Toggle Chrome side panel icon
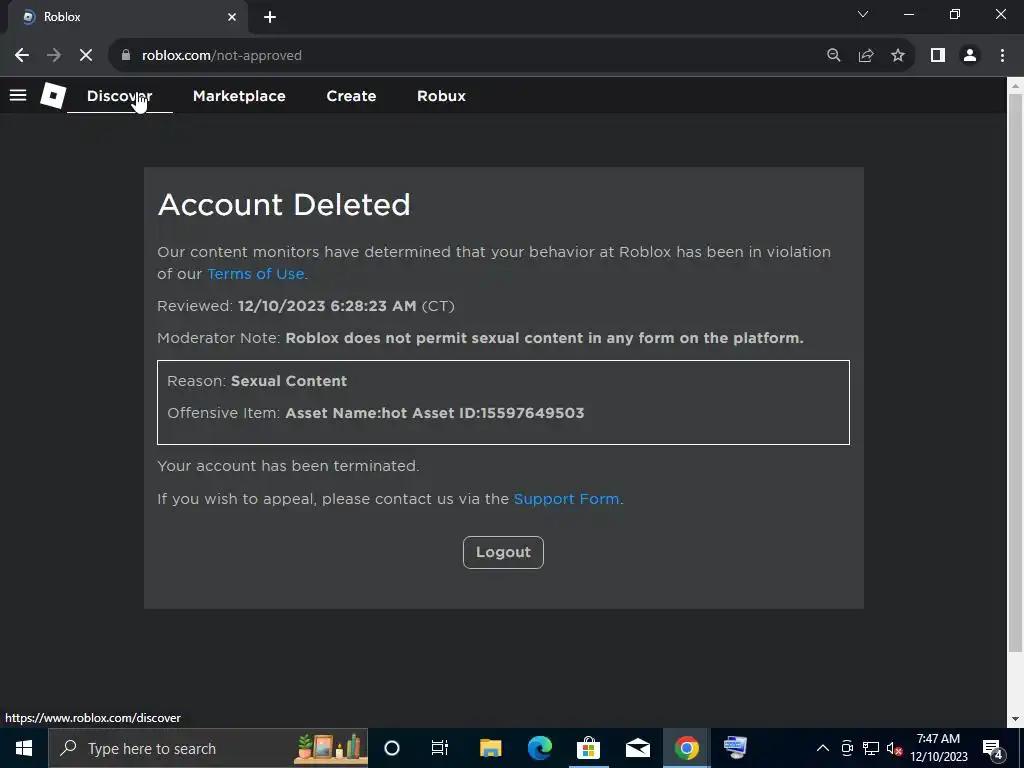 click(x=938, y=56)
